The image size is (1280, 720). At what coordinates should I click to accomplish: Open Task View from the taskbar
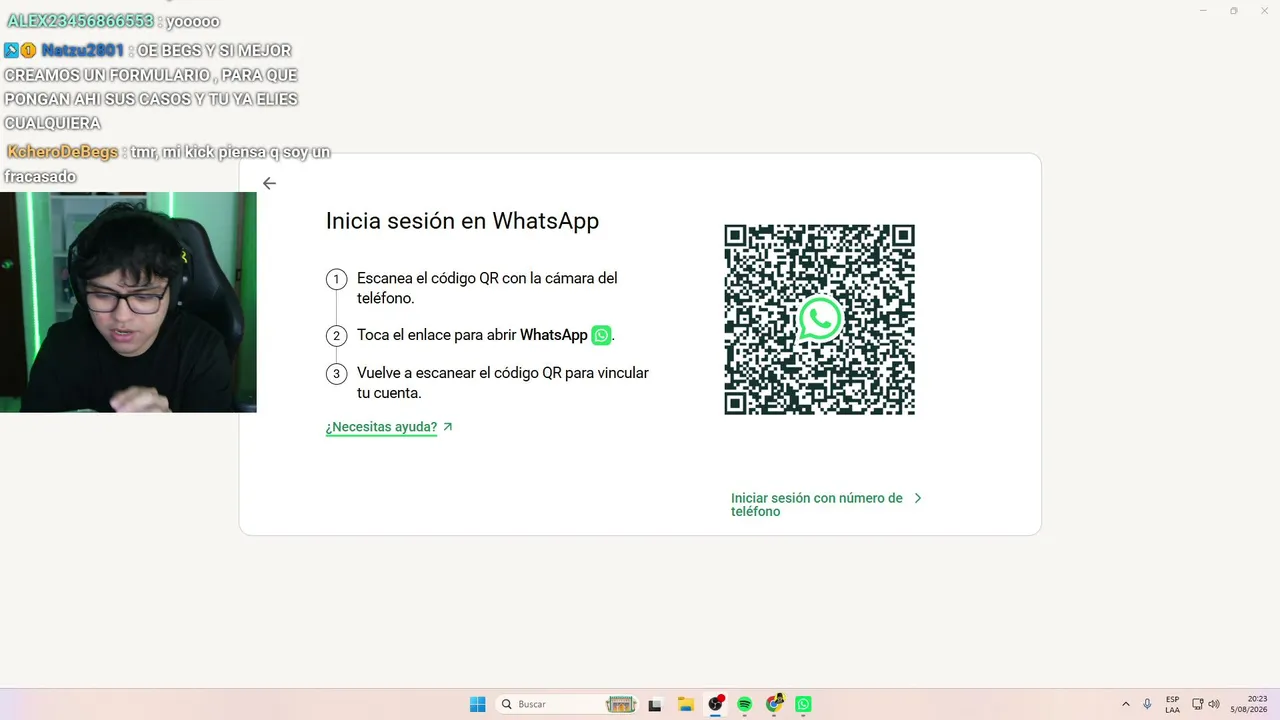pos(655,704)
